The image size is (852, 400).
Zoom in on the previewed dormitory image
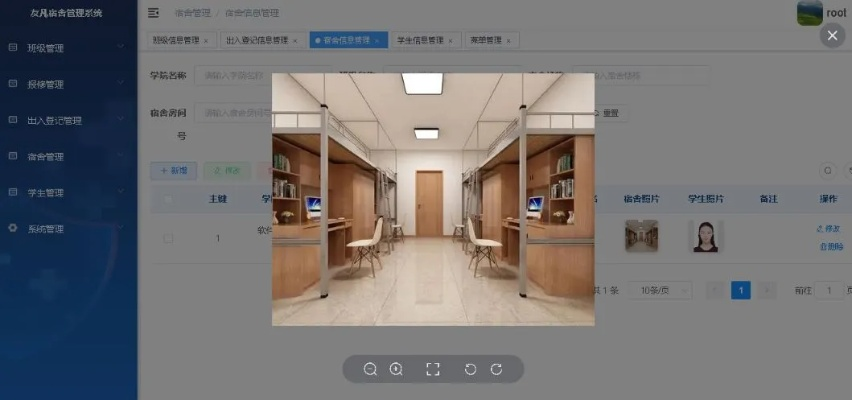point(396,369)
